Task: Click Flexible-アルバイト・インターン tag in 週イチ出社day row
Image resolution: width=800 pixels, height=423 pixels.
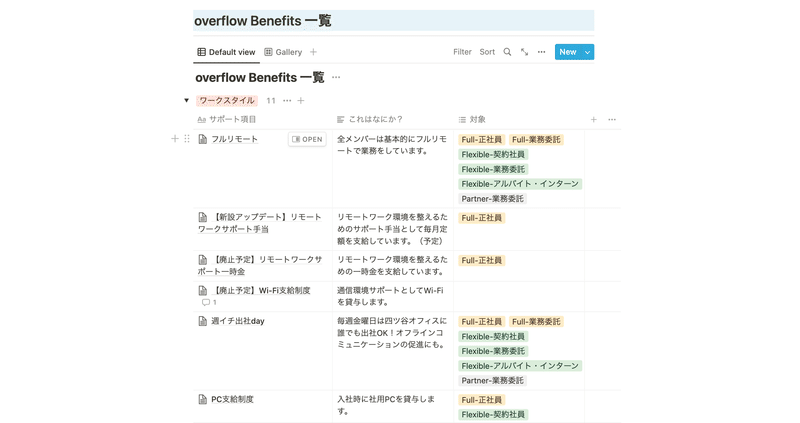Action: (520, 366)
